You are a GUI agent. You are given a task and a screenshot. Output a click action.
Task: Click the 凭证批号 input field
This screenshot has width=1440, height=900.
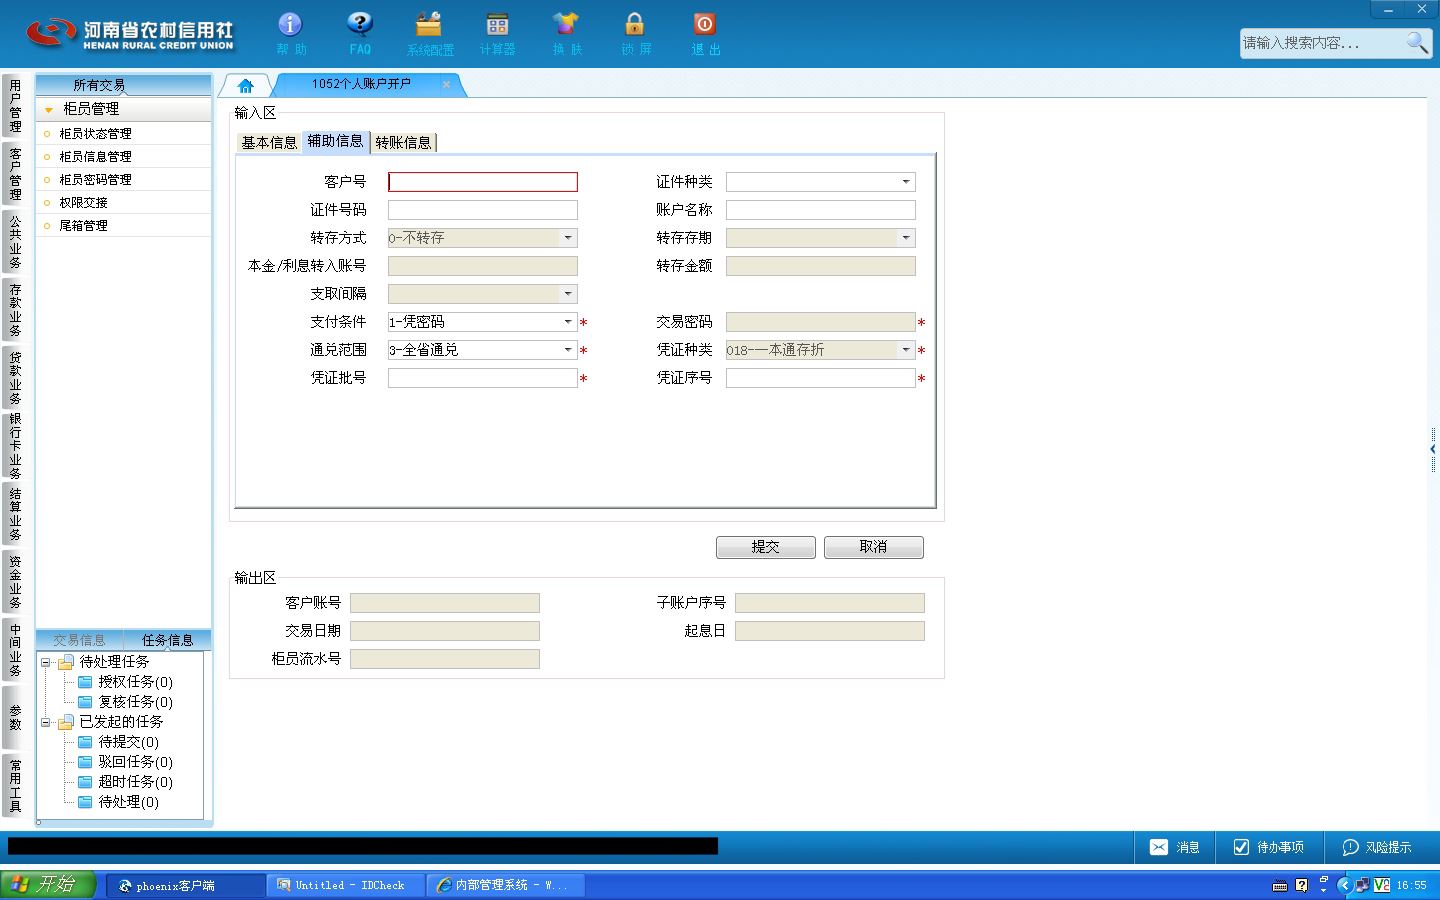pos(483,378)
